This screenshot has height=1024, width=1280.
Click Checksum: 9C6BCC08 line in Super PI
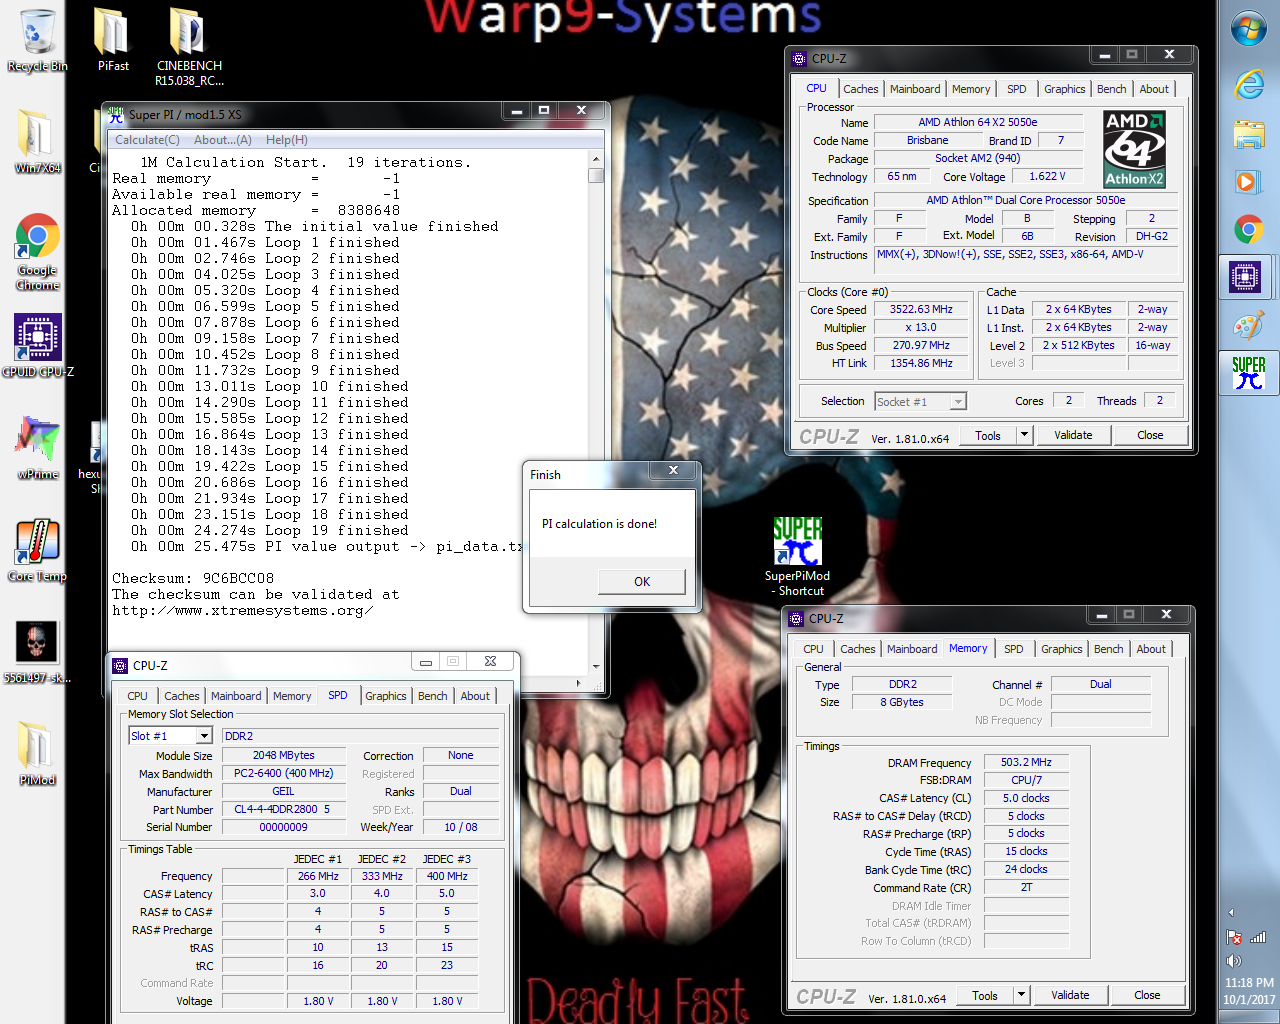coord(193,578)
